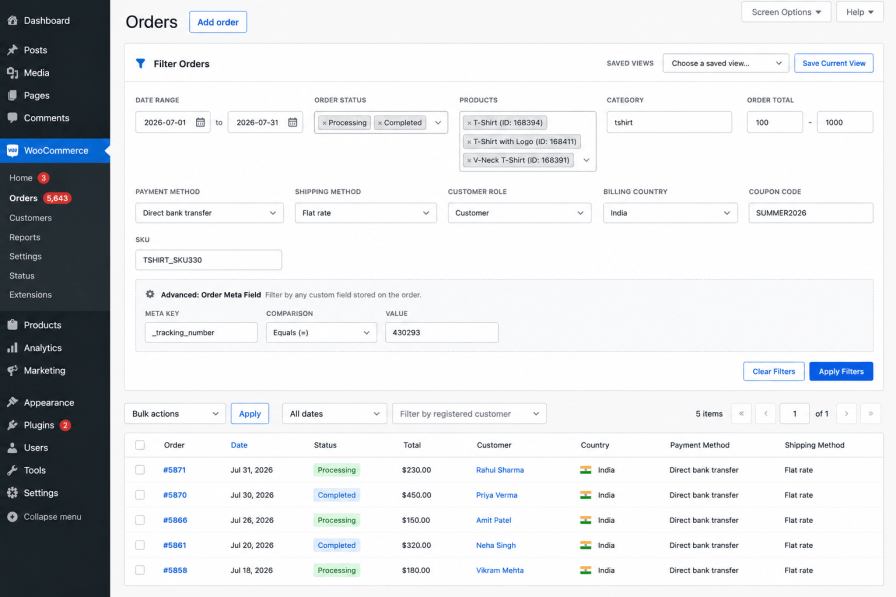Open the Choose a saved view dropdown
The image size is (896, 597).
click(x=726, y=63)
